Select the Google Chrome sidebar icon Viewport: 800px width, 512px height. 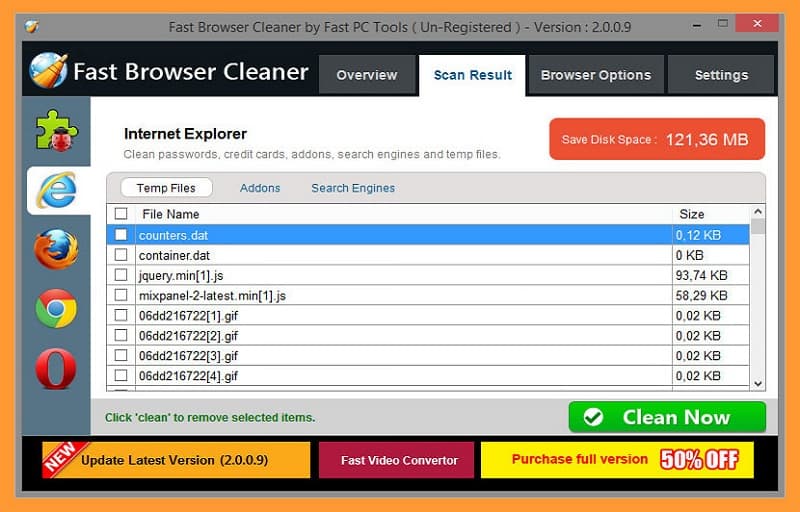pos(56,309)
